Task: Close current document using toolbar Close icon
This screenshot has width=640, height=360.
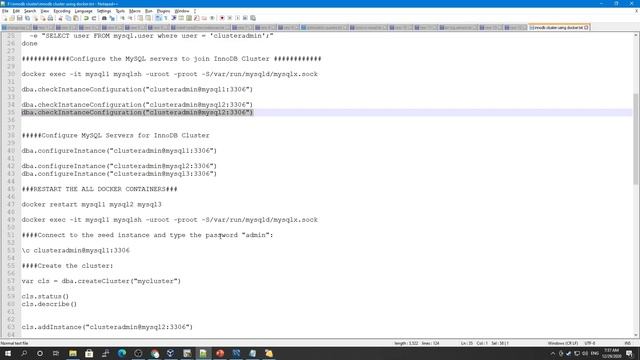Action: click(36, 18)
